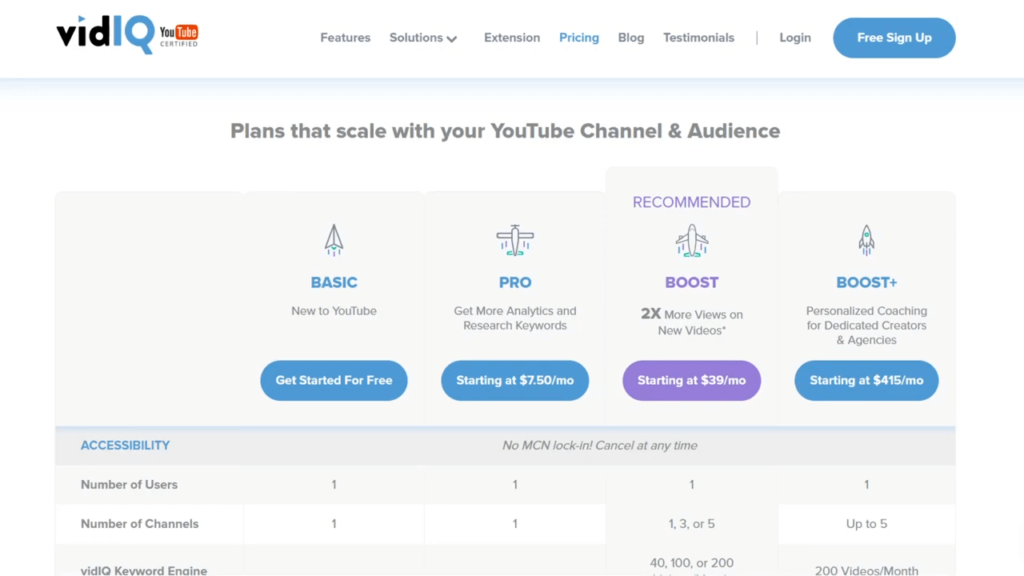Click the 'No MCN lock-in! Cancel at any time' text
Viewport: 1024px width, 576px height.
(x=600, y=445)
